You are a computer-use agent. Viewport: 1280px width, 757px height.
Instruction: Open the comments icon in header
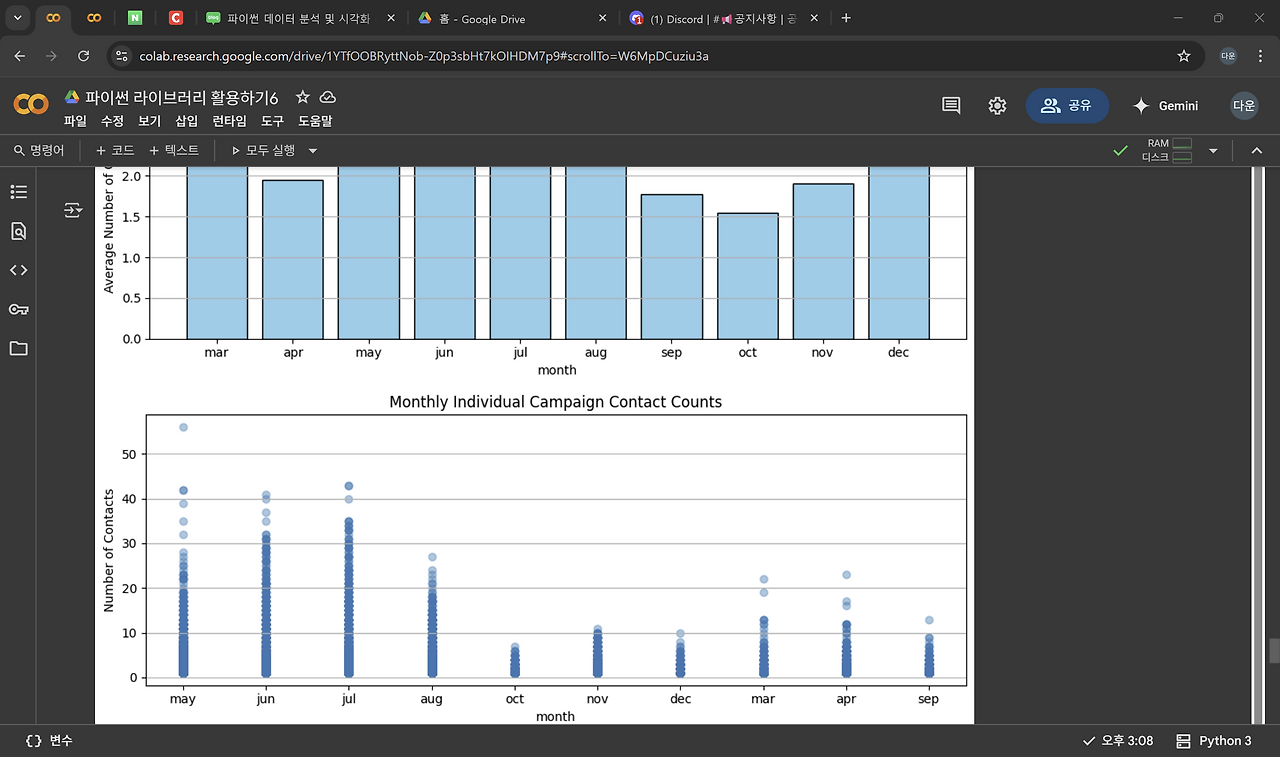(951, 106)
